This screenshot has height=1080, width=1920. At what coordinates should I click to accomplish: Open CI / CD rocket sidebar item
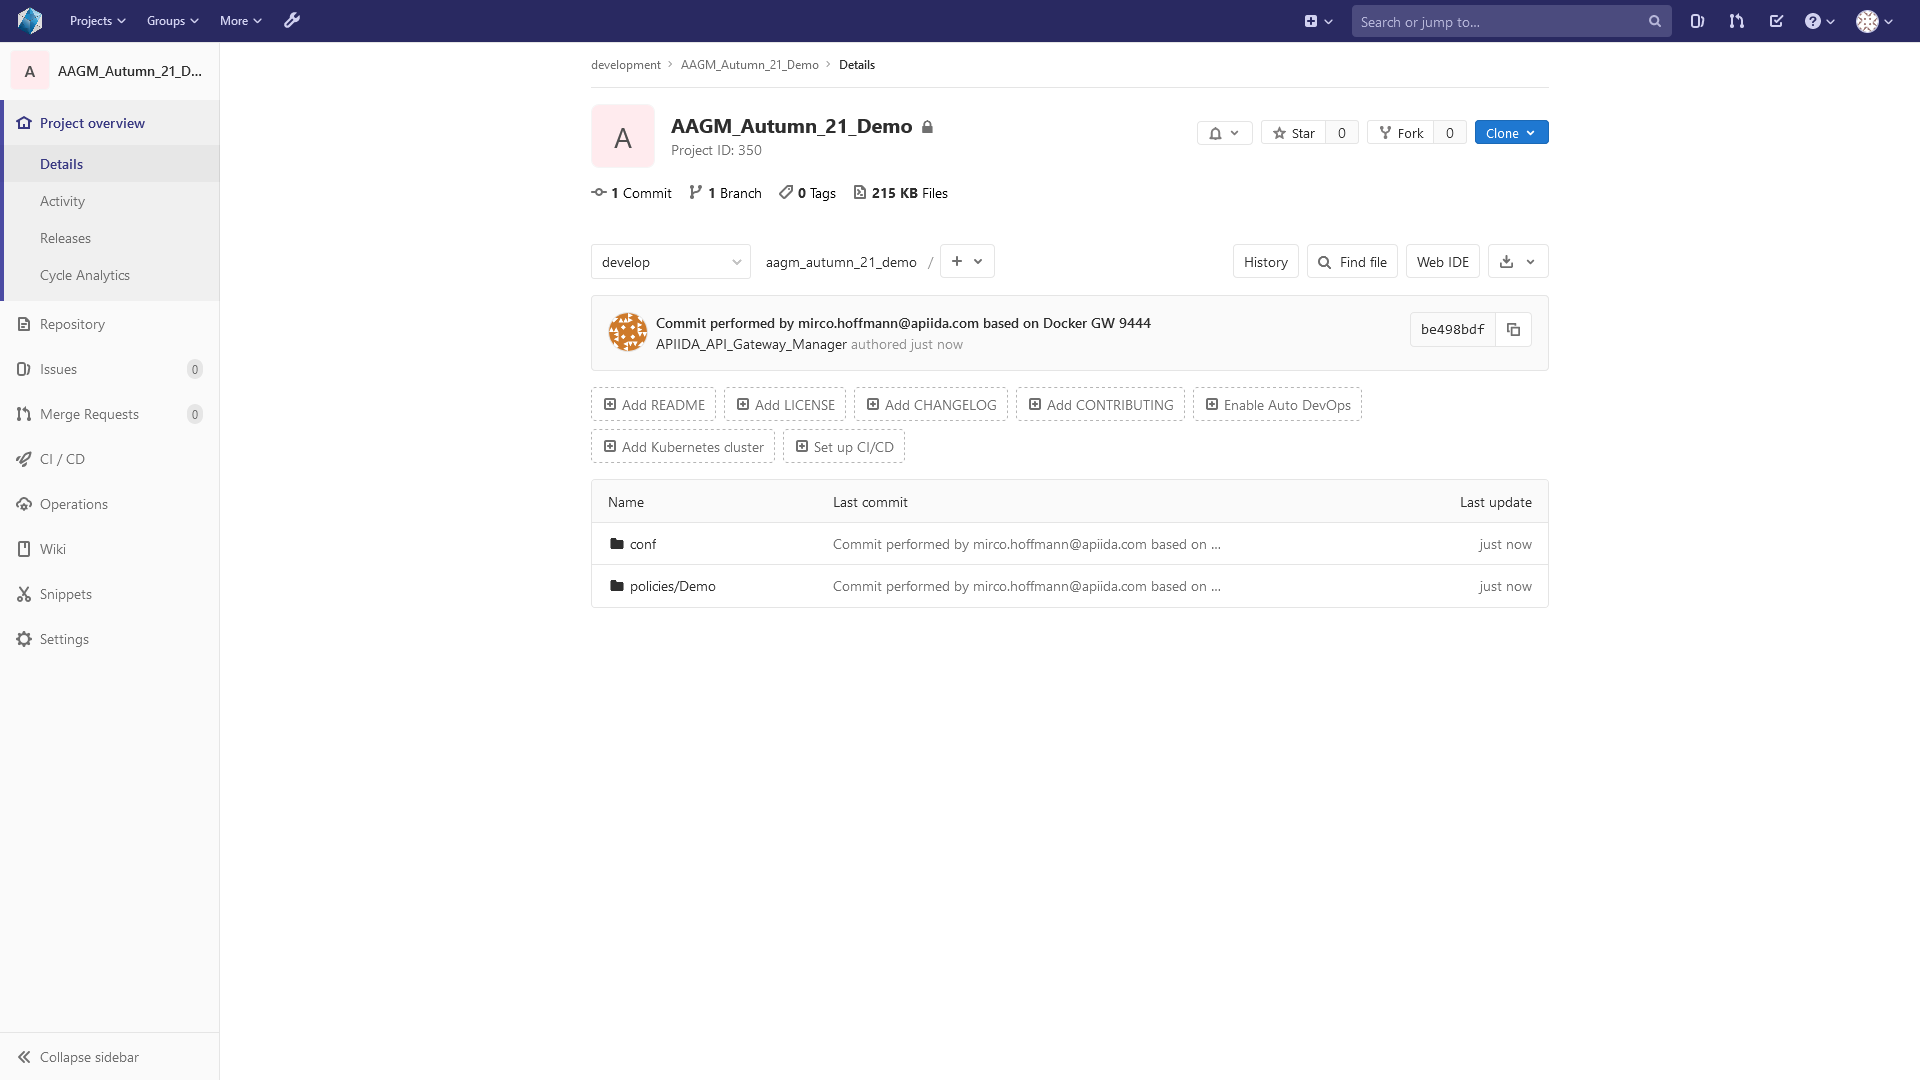coord(62,459)
